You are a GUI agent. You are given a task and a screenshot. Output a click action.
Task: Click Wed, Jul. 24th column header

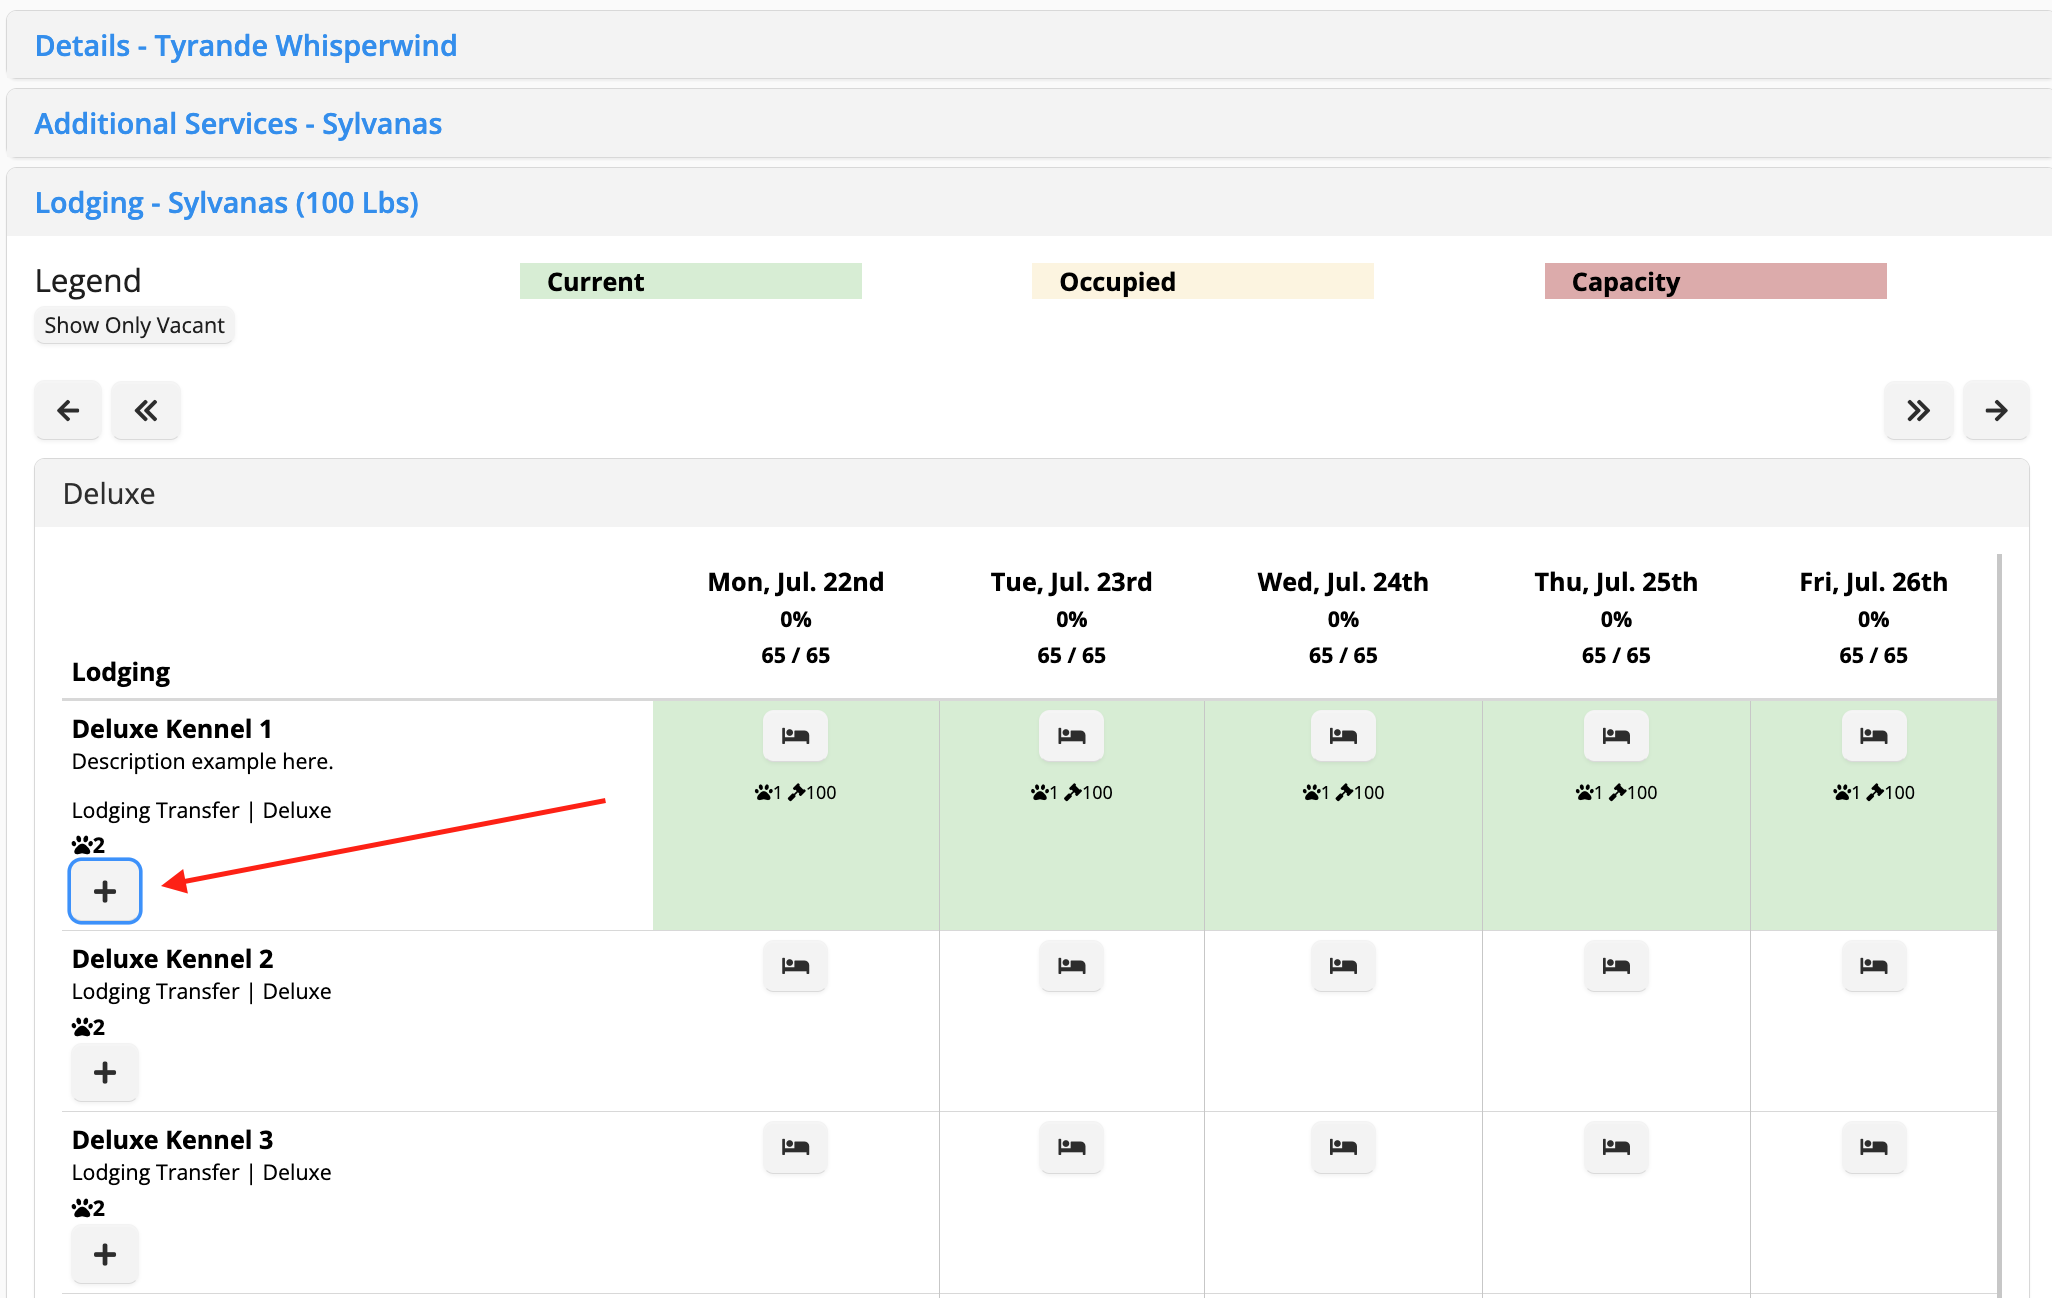(x=1343, y=582)
